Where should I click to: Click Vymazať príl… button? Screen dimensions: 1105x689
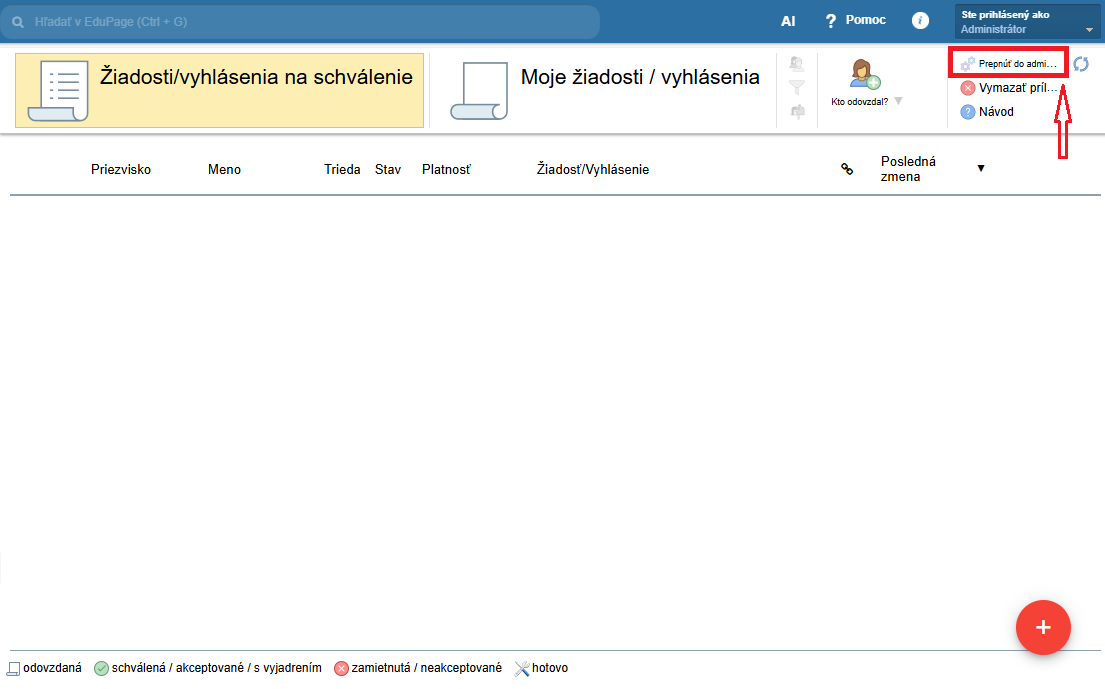(x=1008, y=88)
